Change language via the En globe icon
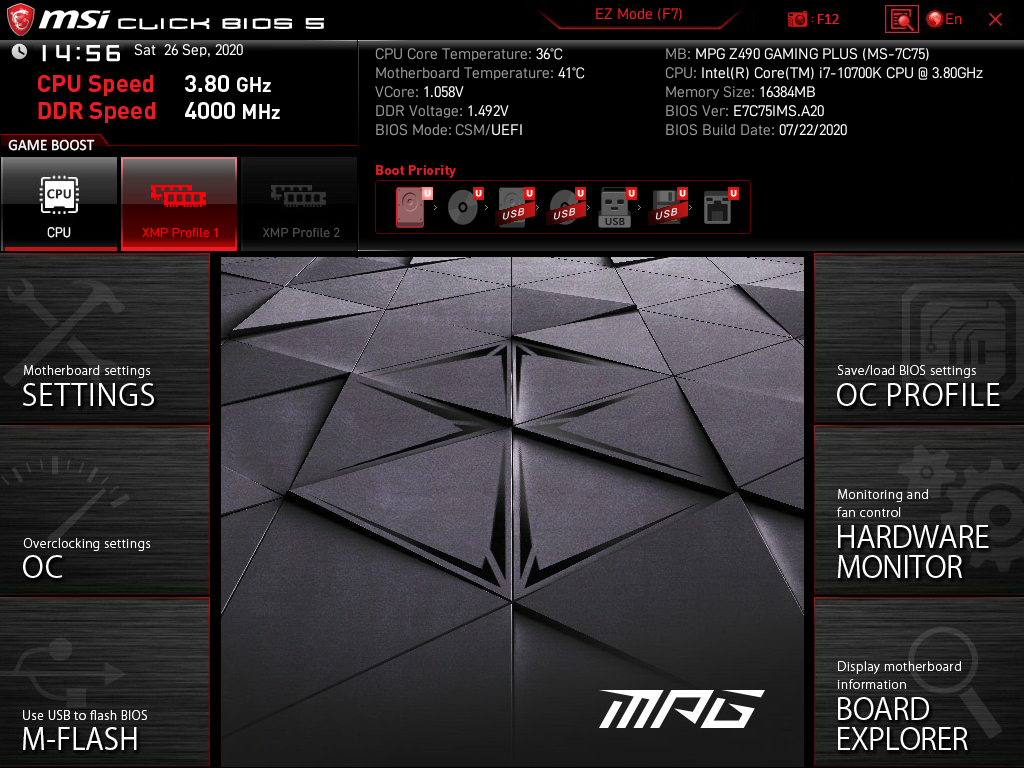Image resolution: width=1024 pixels, height=768 pixels. point(944,20)
